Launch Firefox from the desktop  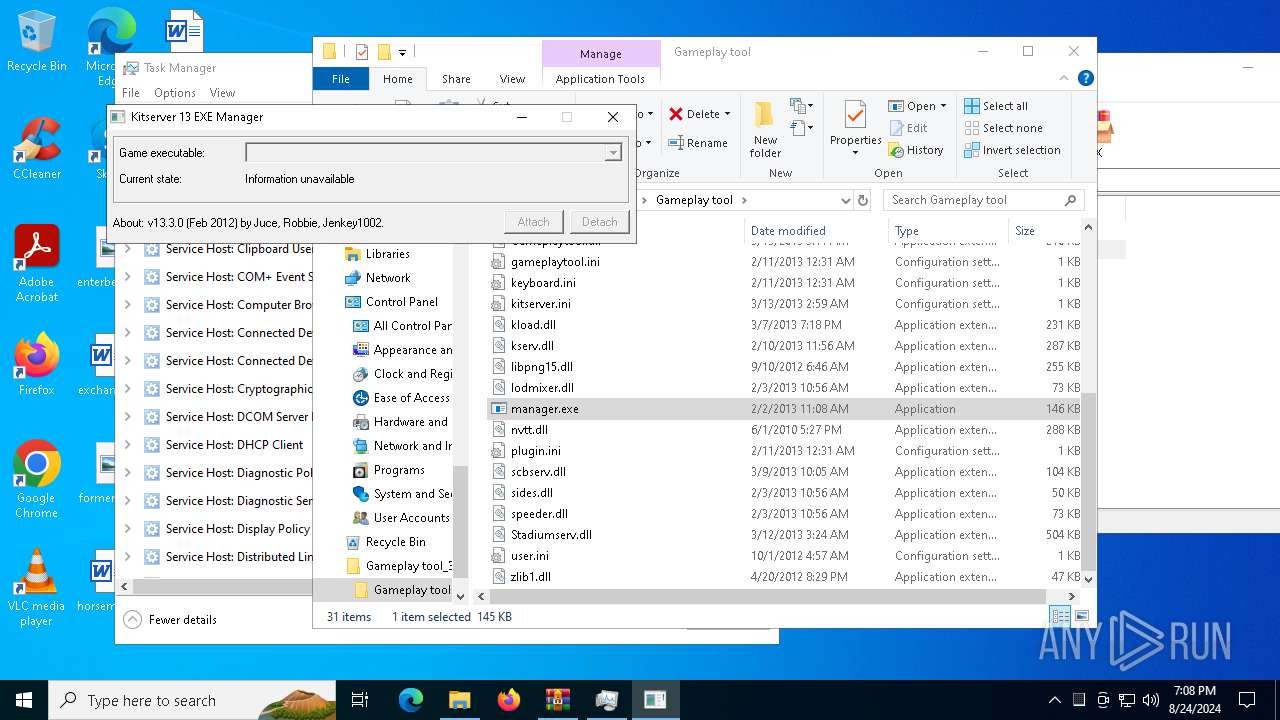36,364
